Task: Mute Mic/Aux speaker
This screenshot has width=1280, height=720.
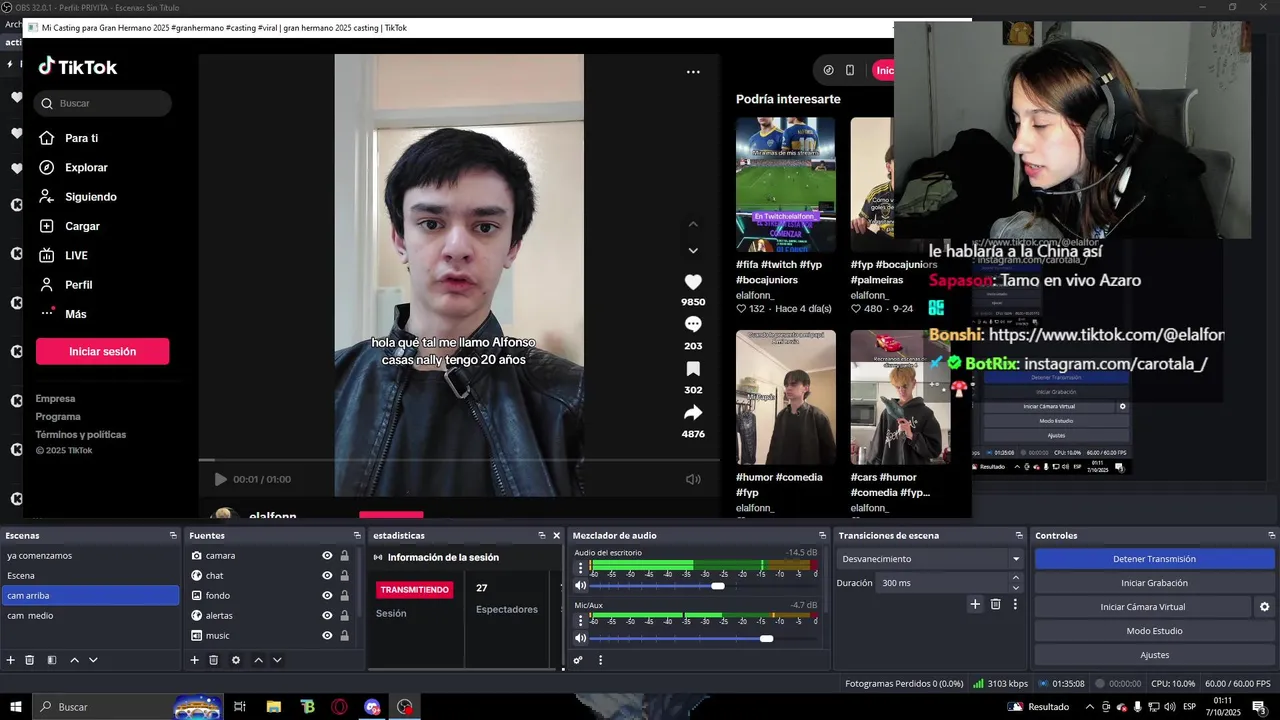Action: [580, 638]
